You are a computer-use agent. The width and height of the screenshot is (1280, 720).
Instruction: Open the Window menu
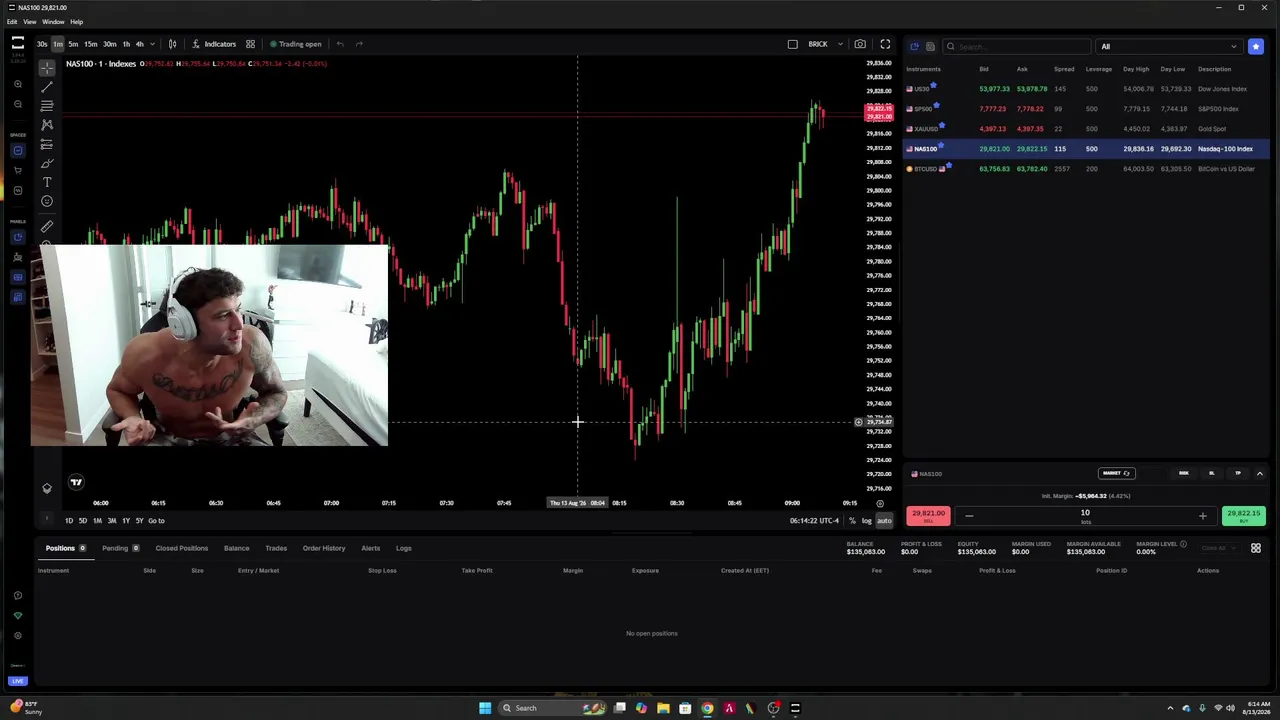tap(53, 21)
